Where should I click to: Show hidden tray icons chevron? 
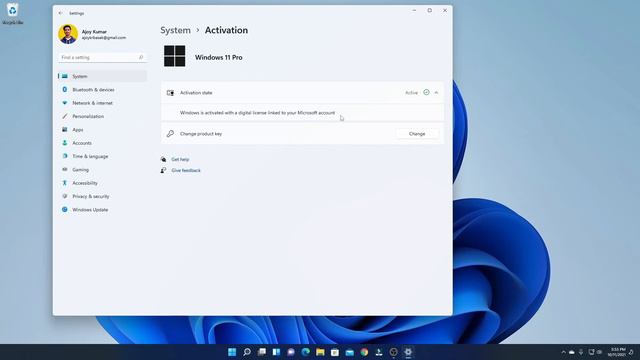[564, 352]
